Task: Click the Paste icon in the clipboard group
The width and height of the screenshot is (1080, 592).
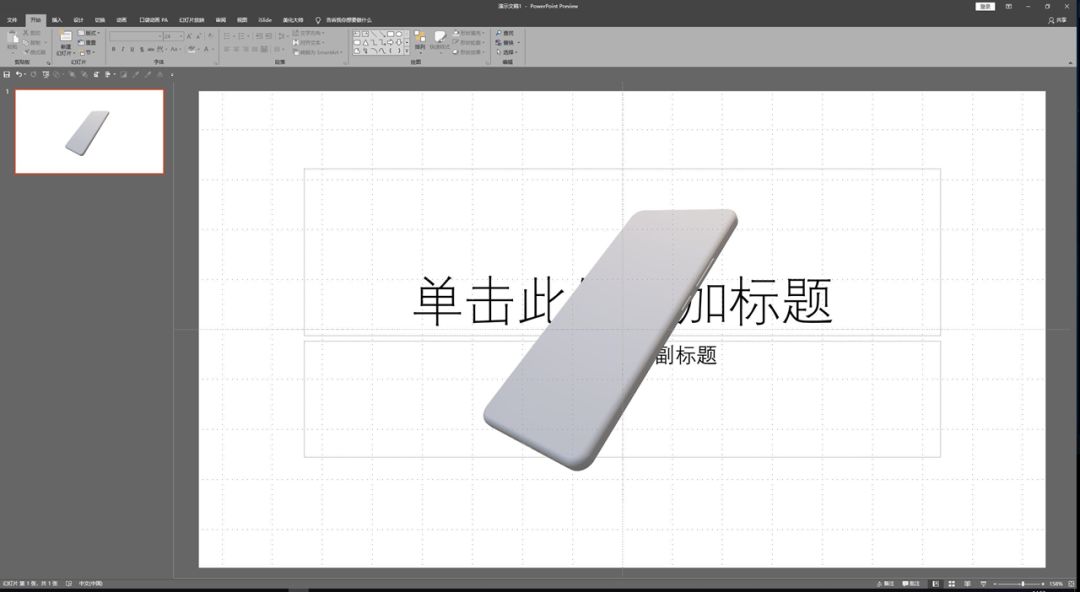Action: coord(12,38)
